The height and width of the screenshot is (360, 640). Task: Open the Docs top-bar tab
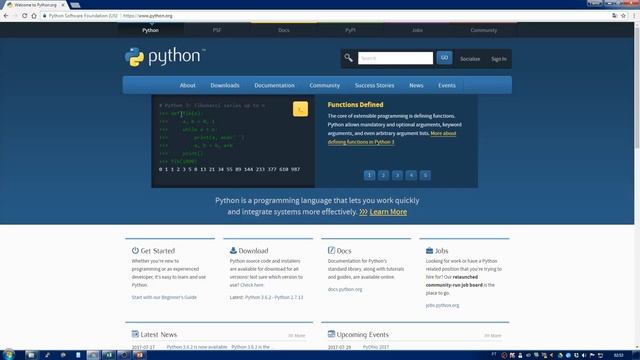pos(284,30)
